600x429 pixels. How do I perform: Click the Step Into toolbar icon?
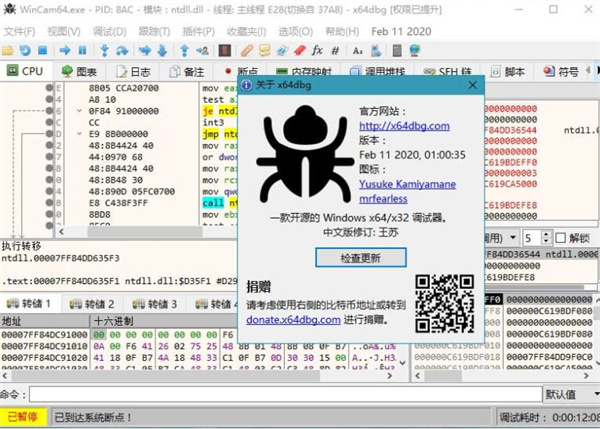[104, 51]
